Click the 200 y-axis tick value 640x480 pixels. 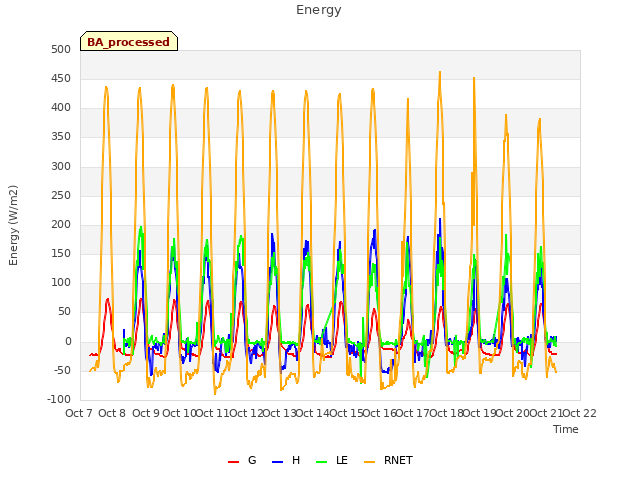coord(61,224)
